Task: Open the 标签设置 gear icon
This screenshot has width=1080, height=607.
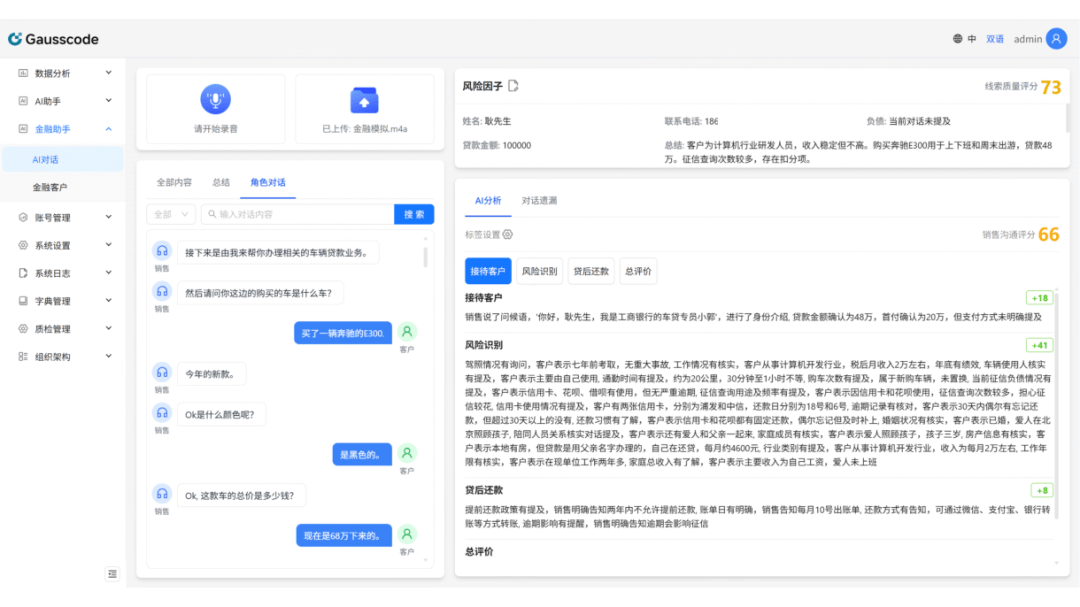Action: point(508,235)
